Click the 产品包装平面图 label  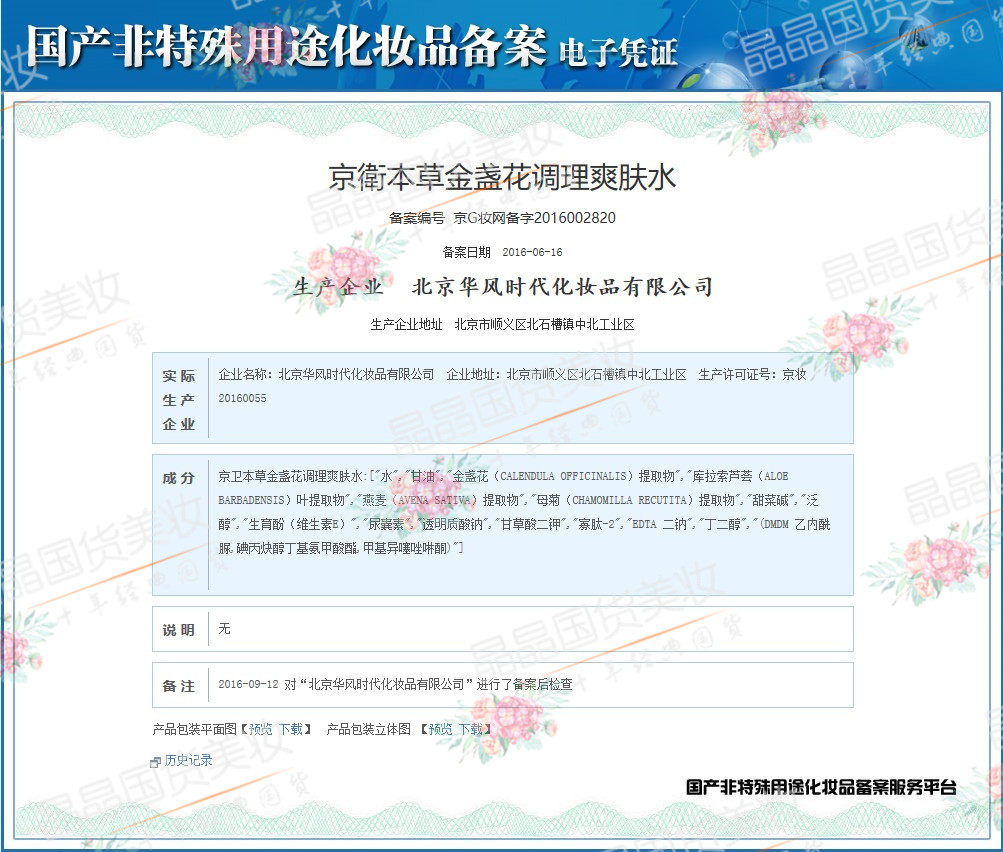[194, 729]
